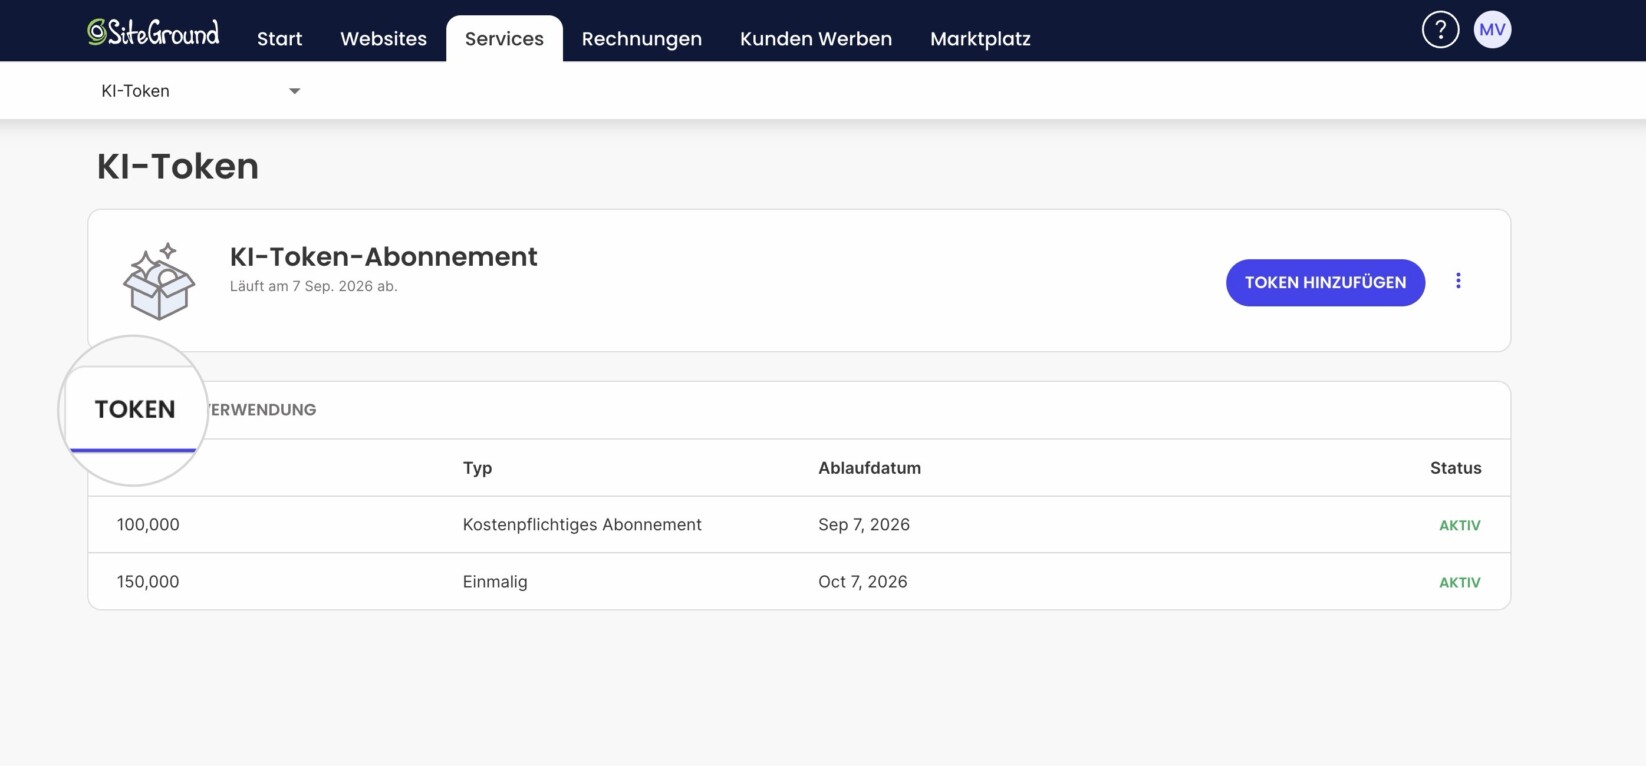Click the Kostenpflichtiges Abonnement type cell

click(582, 525)
